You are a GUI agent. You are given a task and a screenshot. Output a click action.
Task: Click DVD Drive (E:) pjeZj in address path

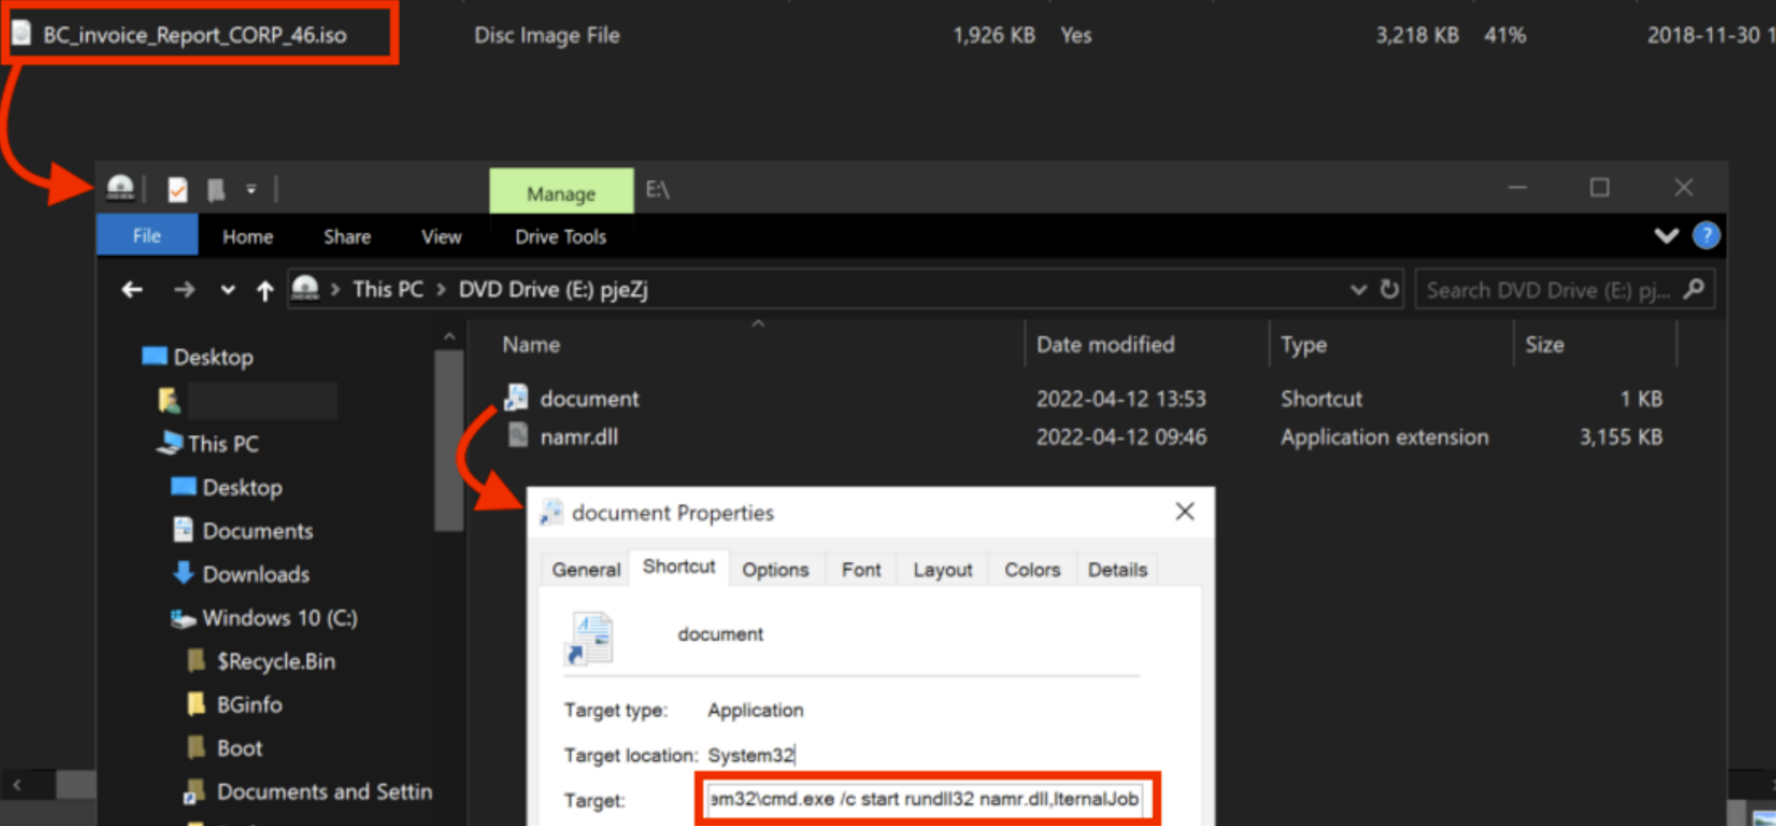click(x=553, y=289)
